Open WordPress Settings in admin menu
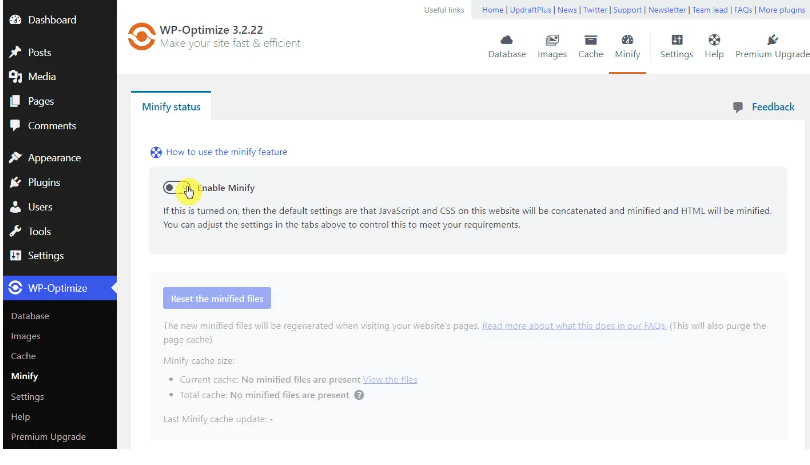Image resolution: width=810 pixels, height=465 pixels. 45,255
